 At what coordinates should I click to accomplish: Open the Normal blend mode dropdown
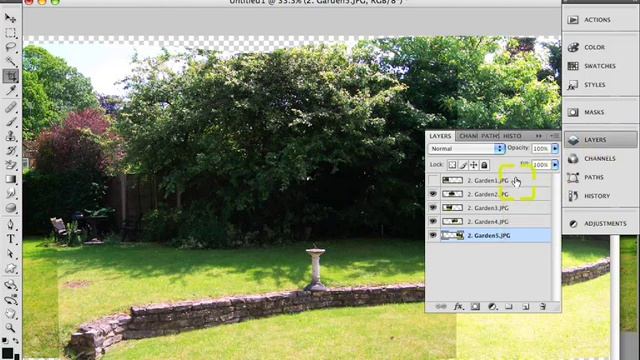coord(467,149)
